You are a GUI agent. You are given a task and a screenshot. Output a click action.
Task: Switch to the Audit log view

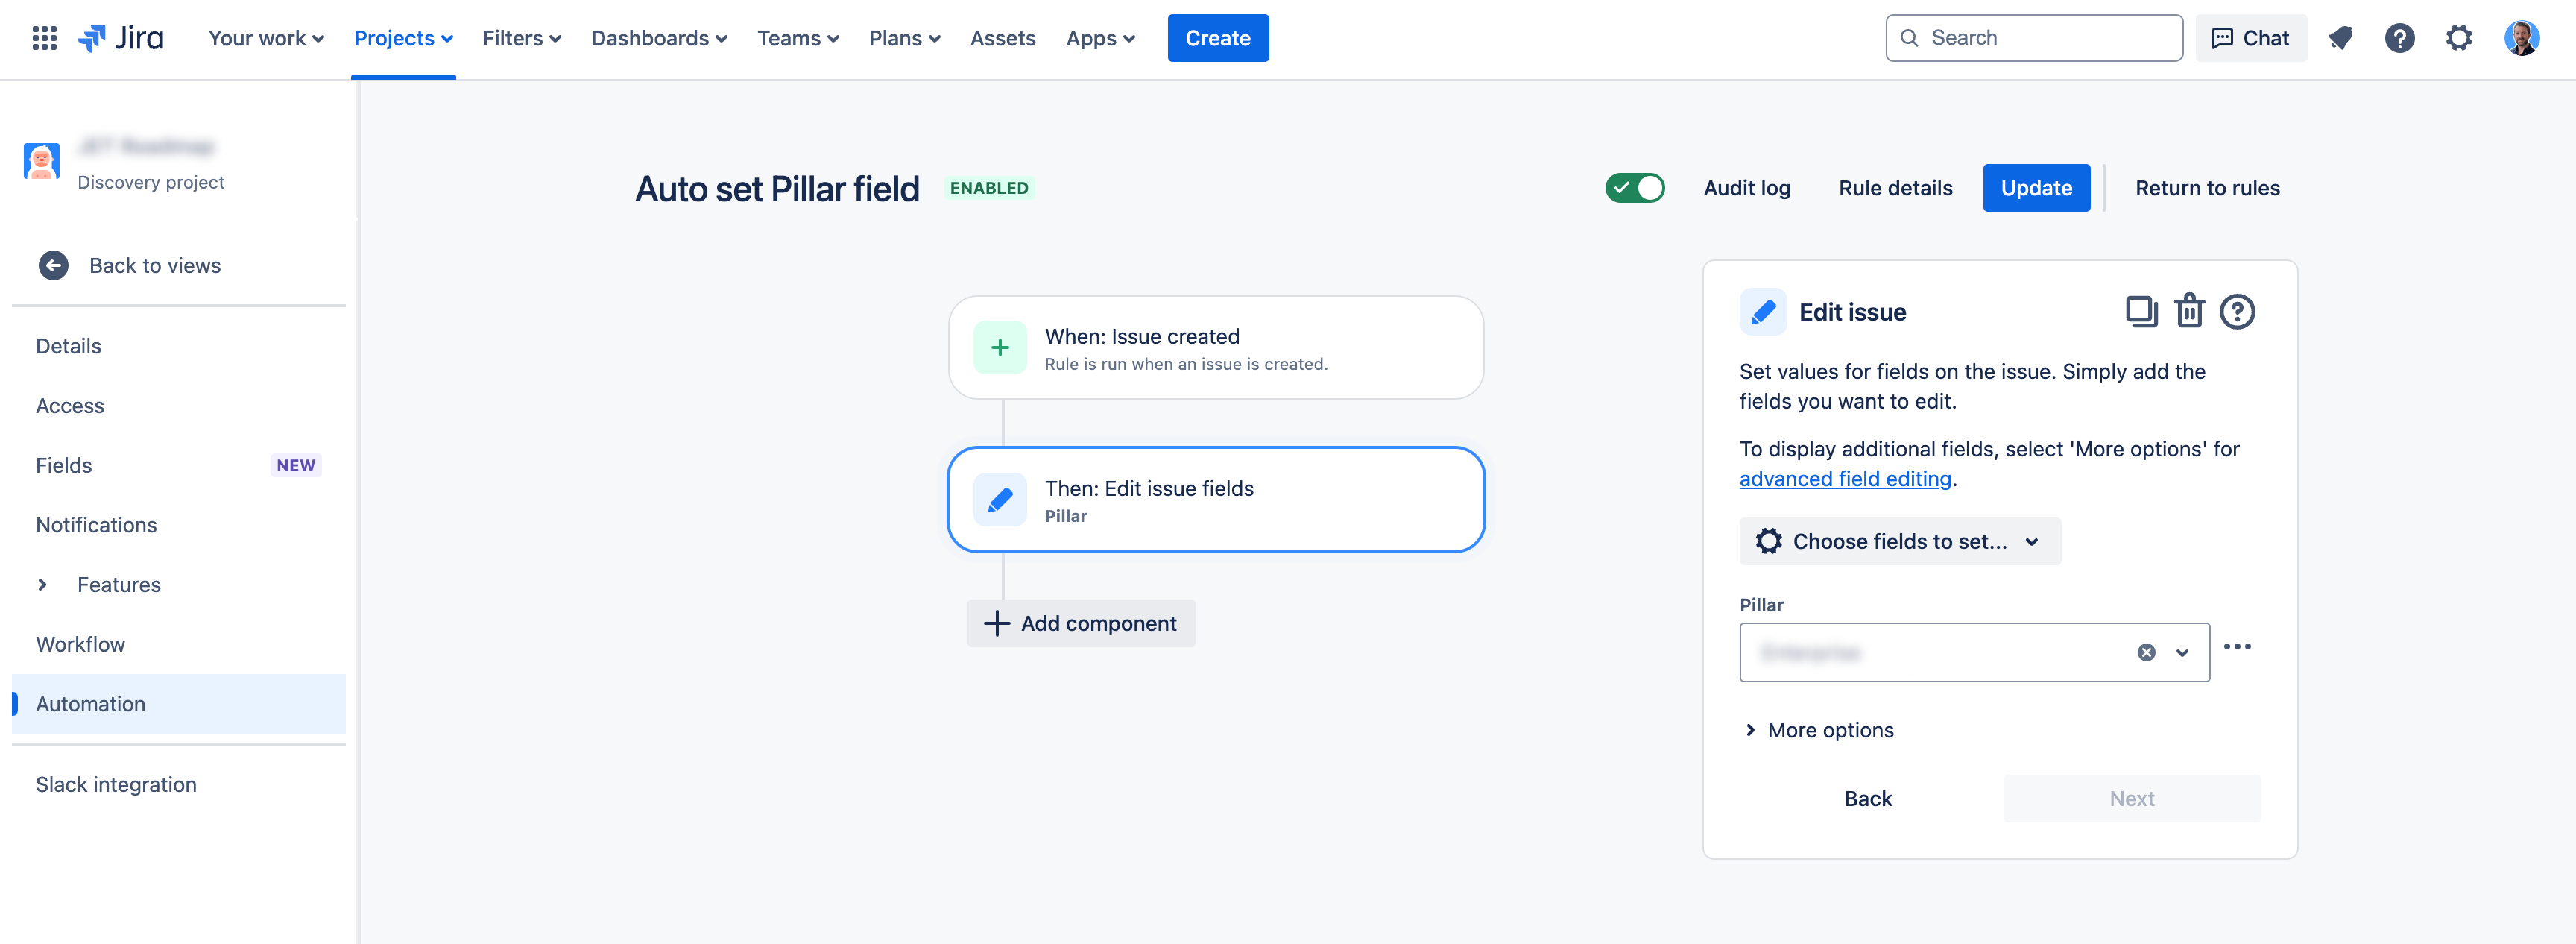1747,187
